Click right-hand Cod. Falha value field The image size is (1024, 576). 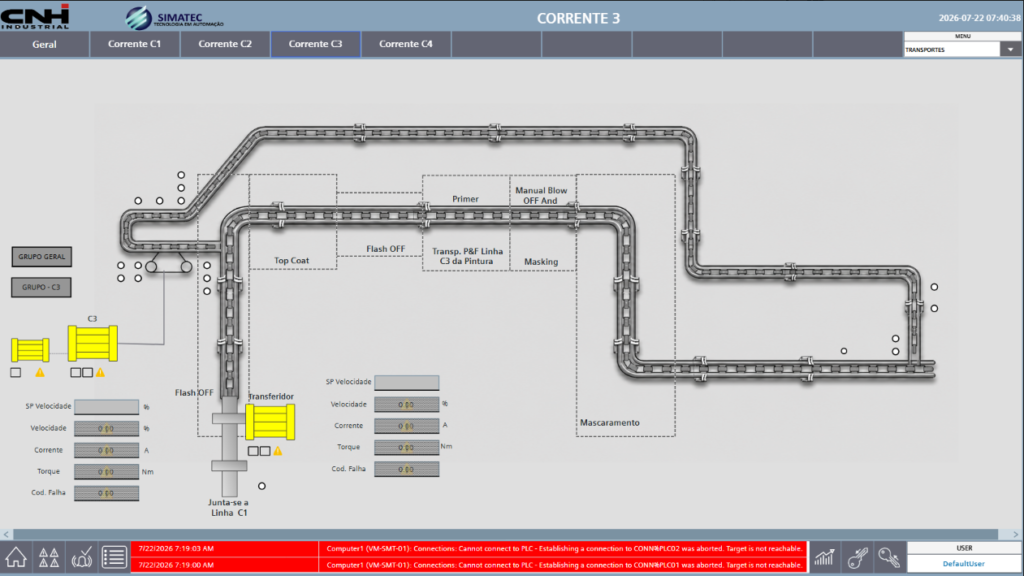tap(406, 469)
